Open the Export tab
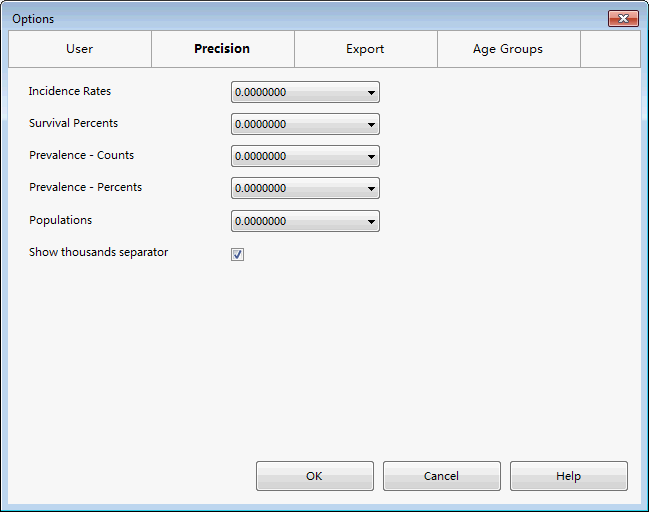 coord(365,49)
